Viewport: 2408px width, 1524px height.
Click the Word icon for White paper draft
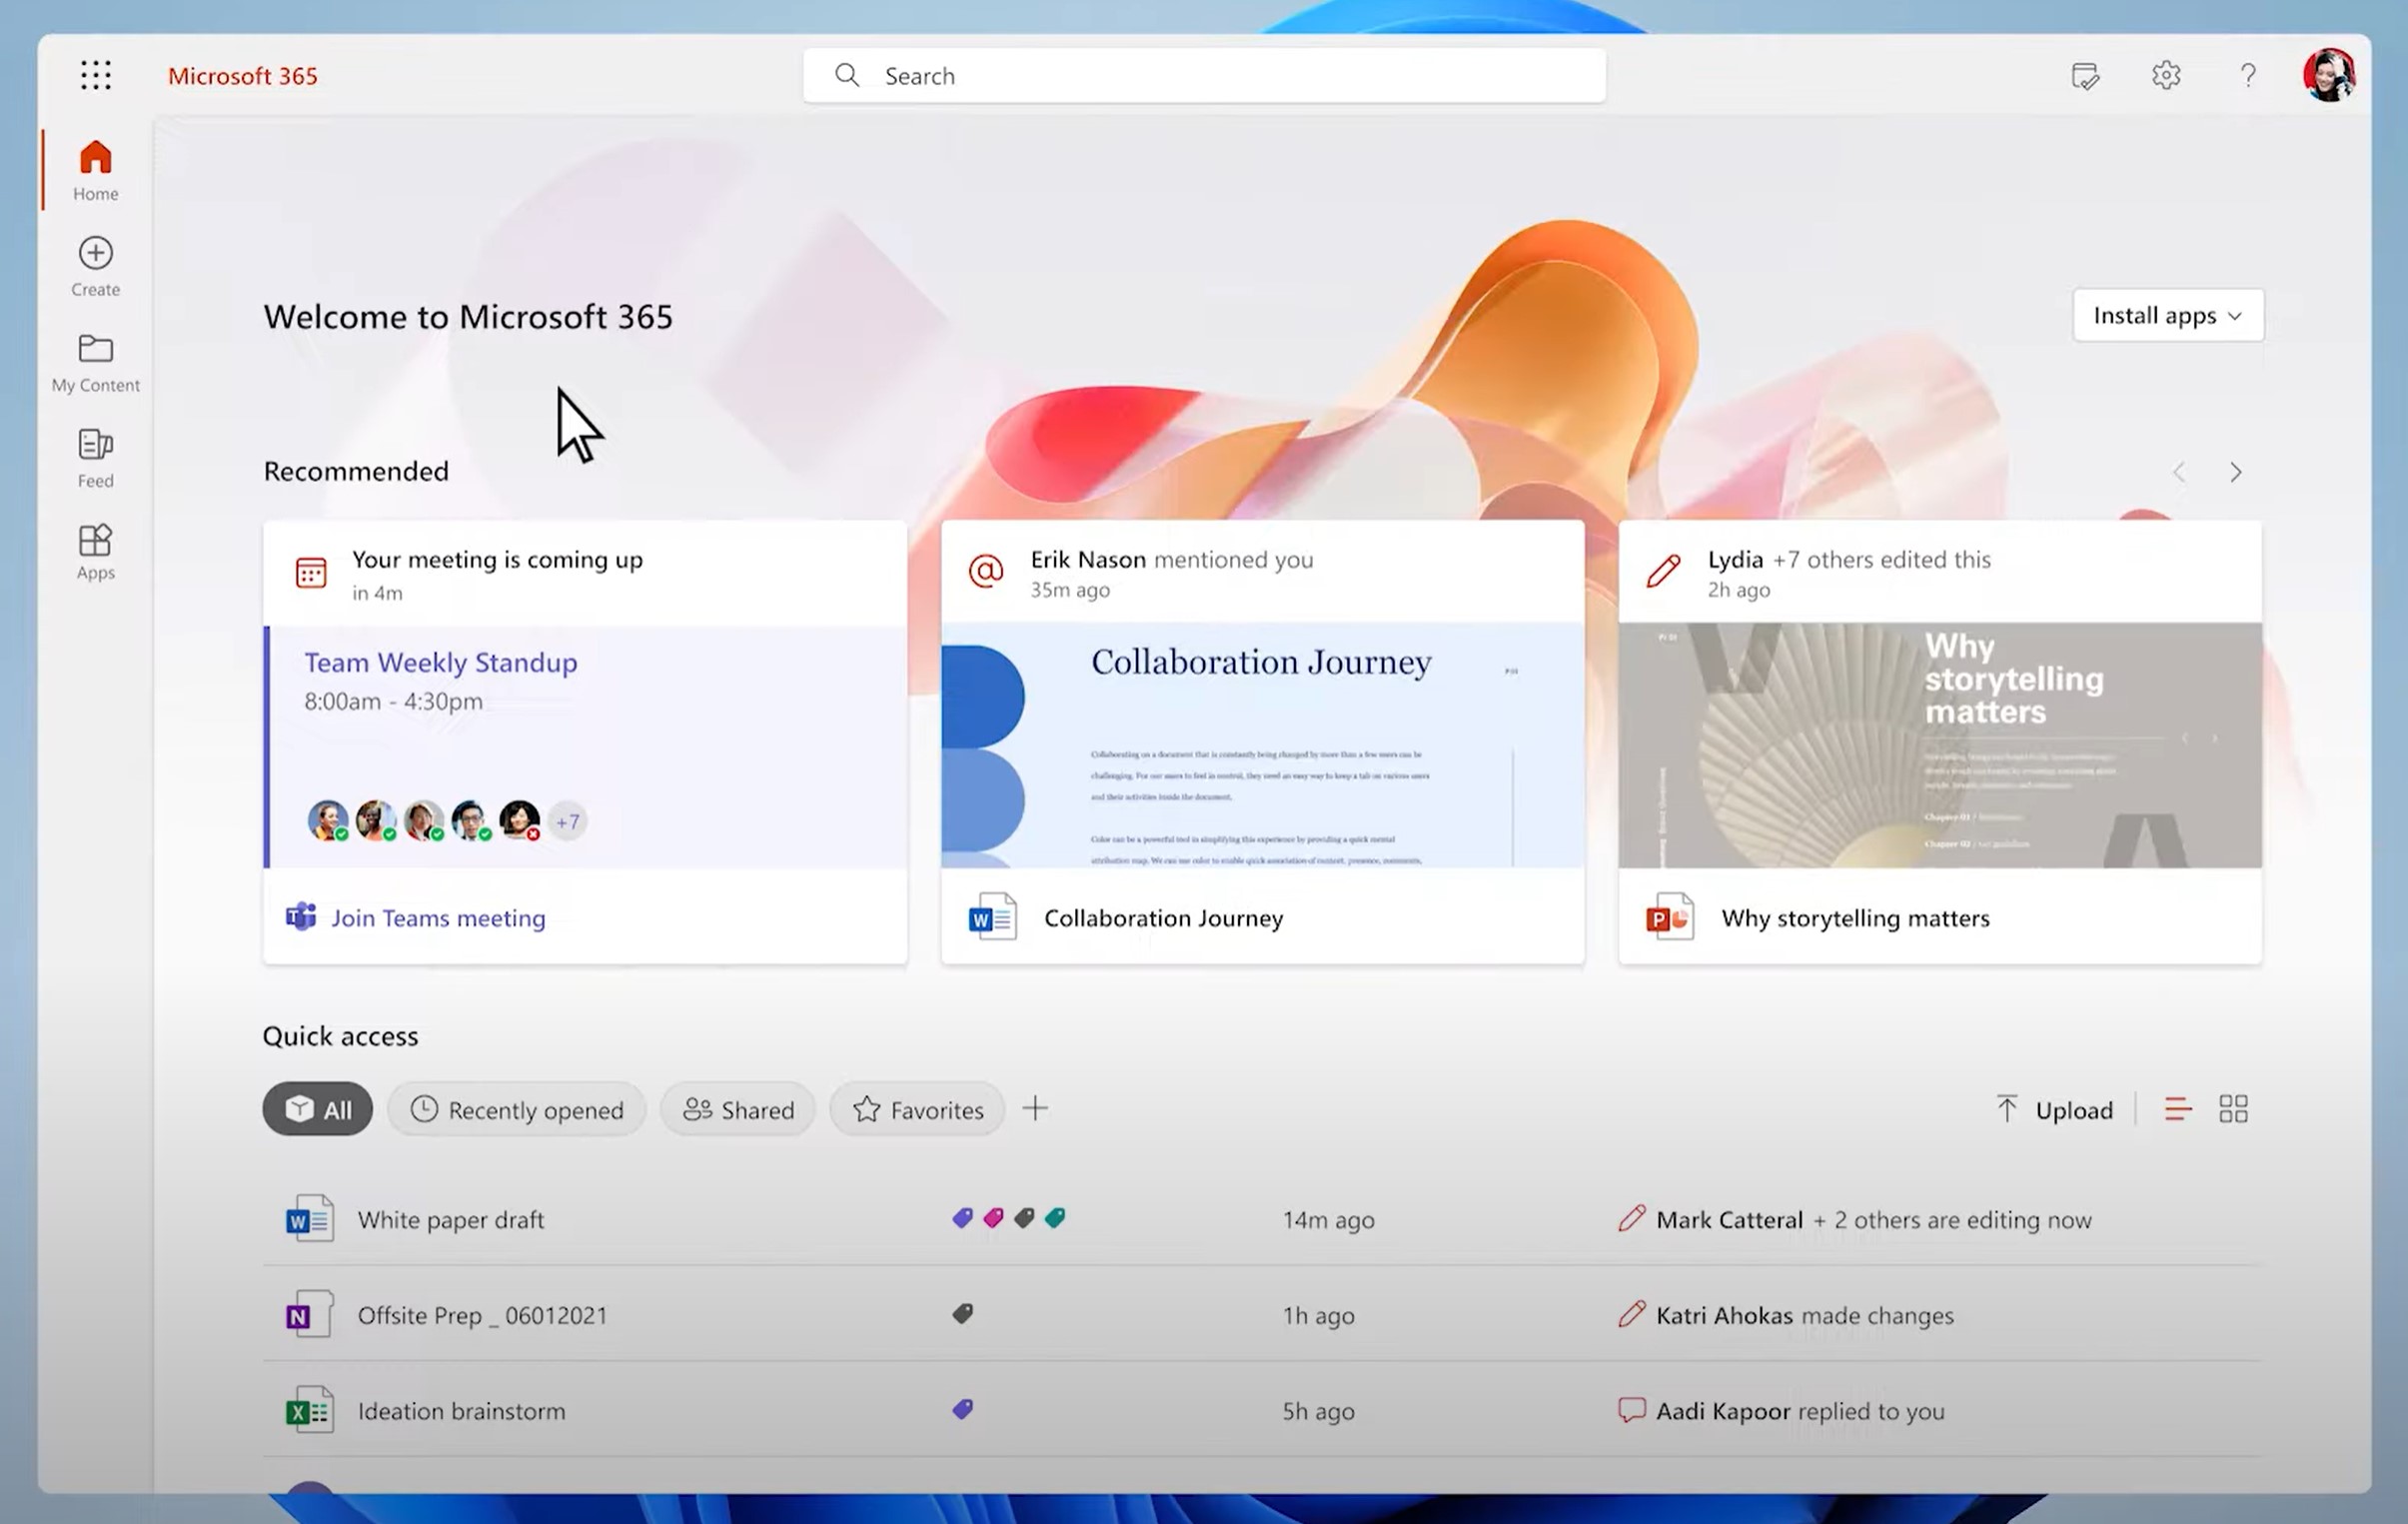tap(309, 1219)
